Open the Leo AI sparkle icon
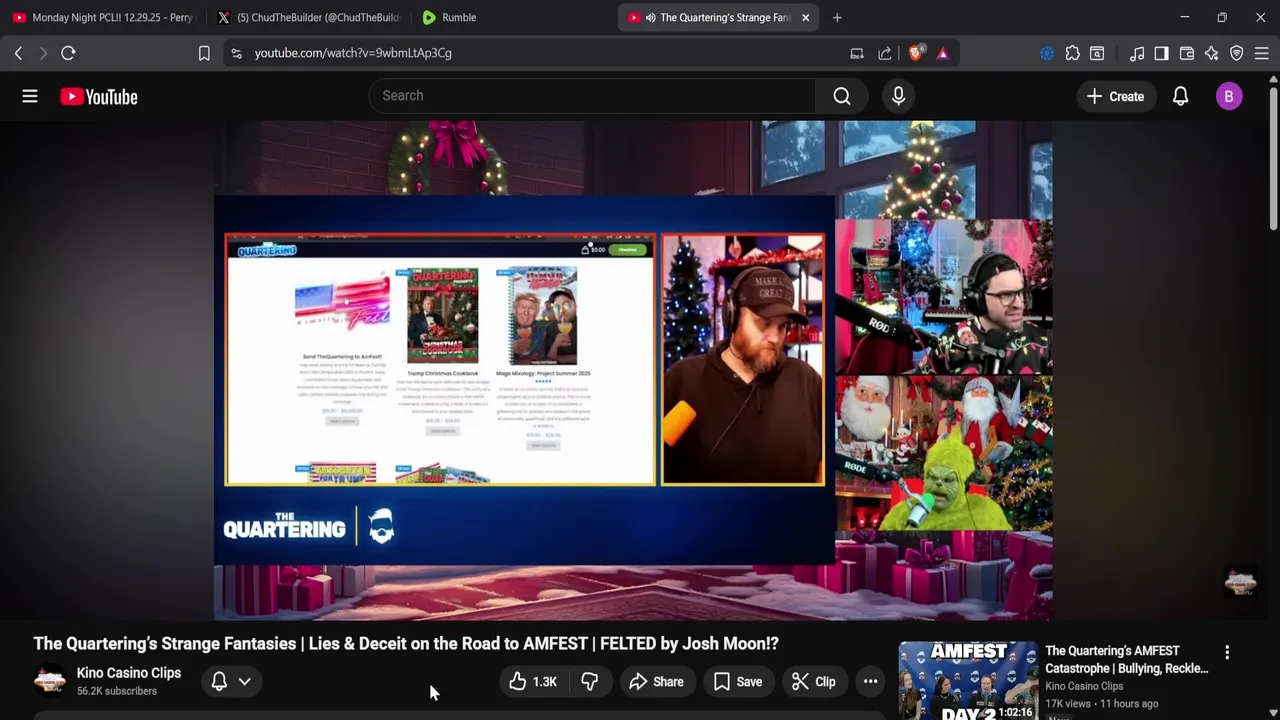The width and height of the screenshot is (1280, 720). [1212, 53]
